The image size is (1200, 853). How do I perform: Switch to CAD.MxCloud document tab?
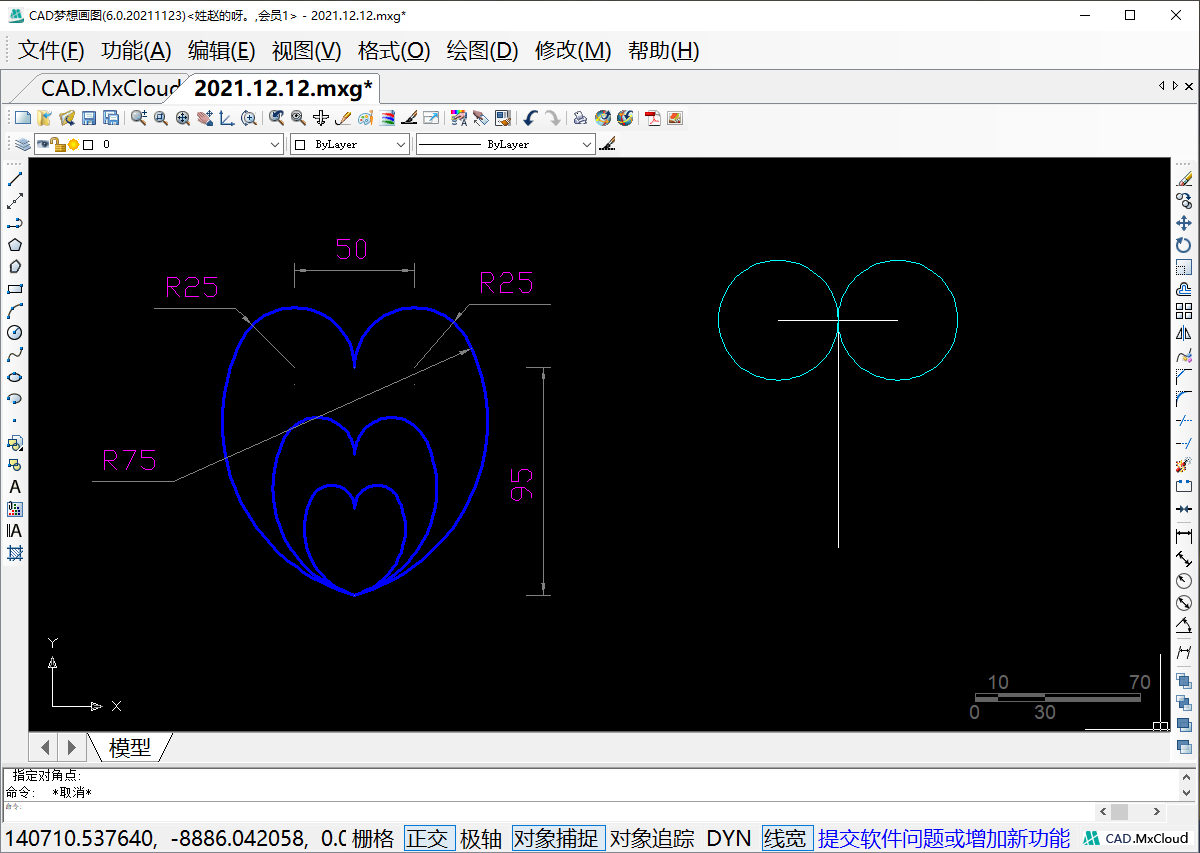[108, 88]
